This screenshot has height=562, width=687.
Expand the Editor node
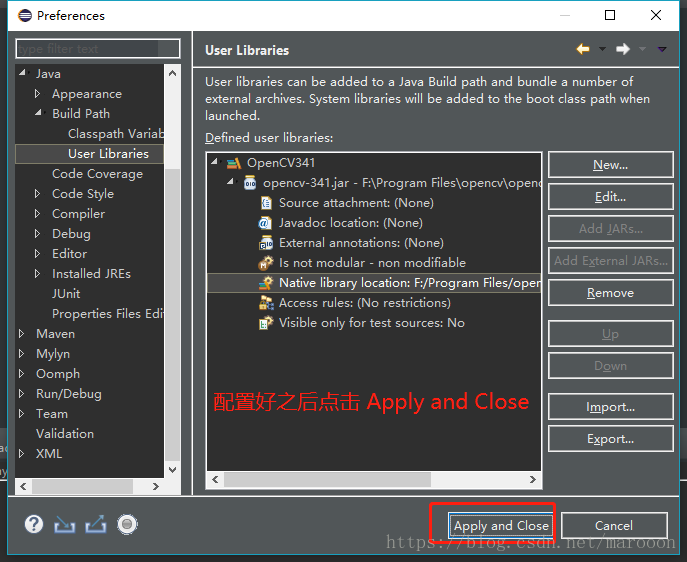point(37,253)
